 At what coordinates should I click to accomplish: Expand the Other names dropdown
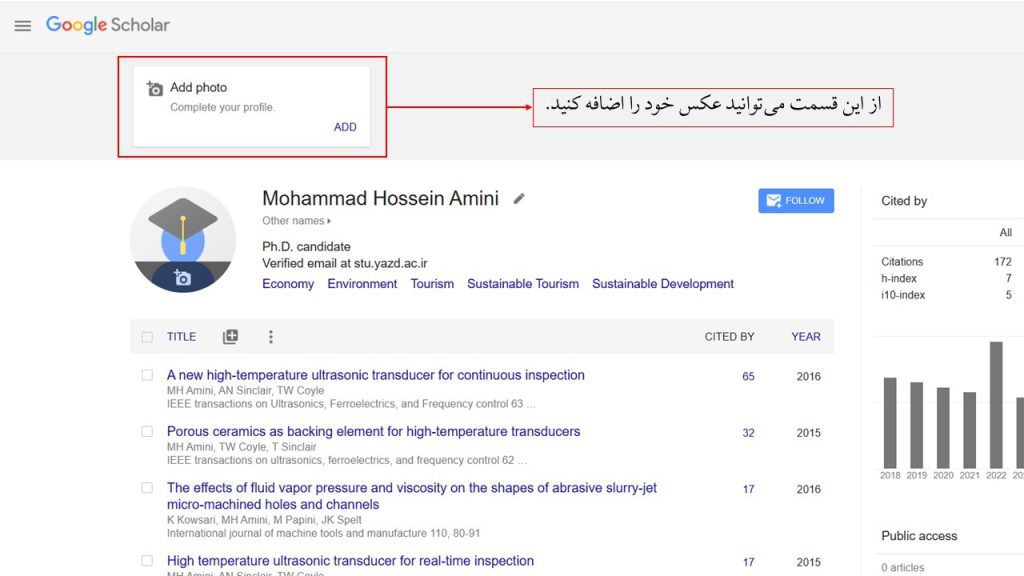(x=296, y=221)
